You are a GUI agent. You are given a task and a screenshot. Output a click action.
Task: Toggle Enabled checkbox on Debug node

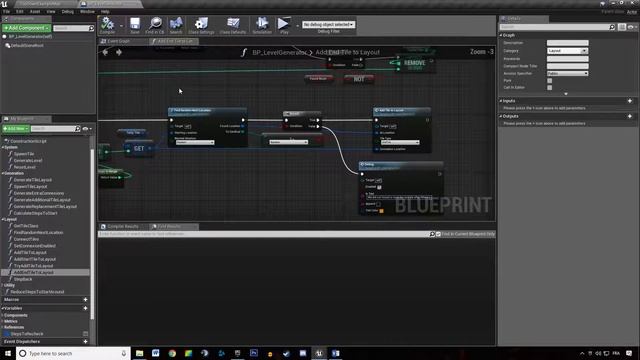tap(379, 187)
